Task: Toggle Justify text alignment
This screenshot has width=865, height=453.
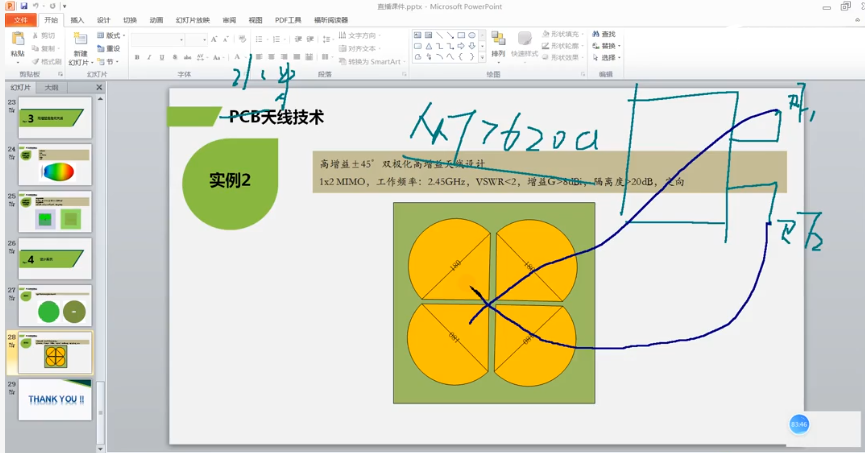Action: 297,57
